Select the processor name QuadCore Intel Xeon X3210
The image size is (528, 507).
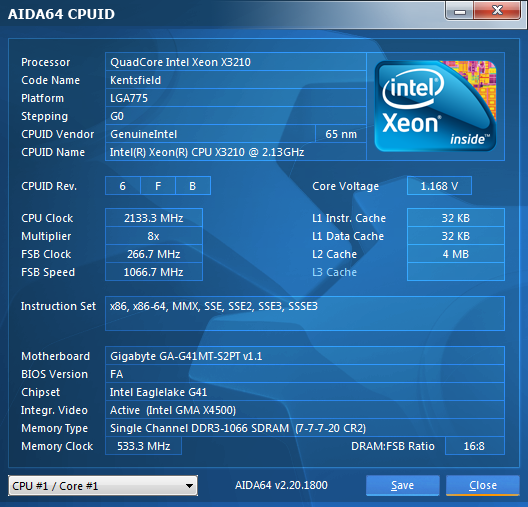point(236,62)
